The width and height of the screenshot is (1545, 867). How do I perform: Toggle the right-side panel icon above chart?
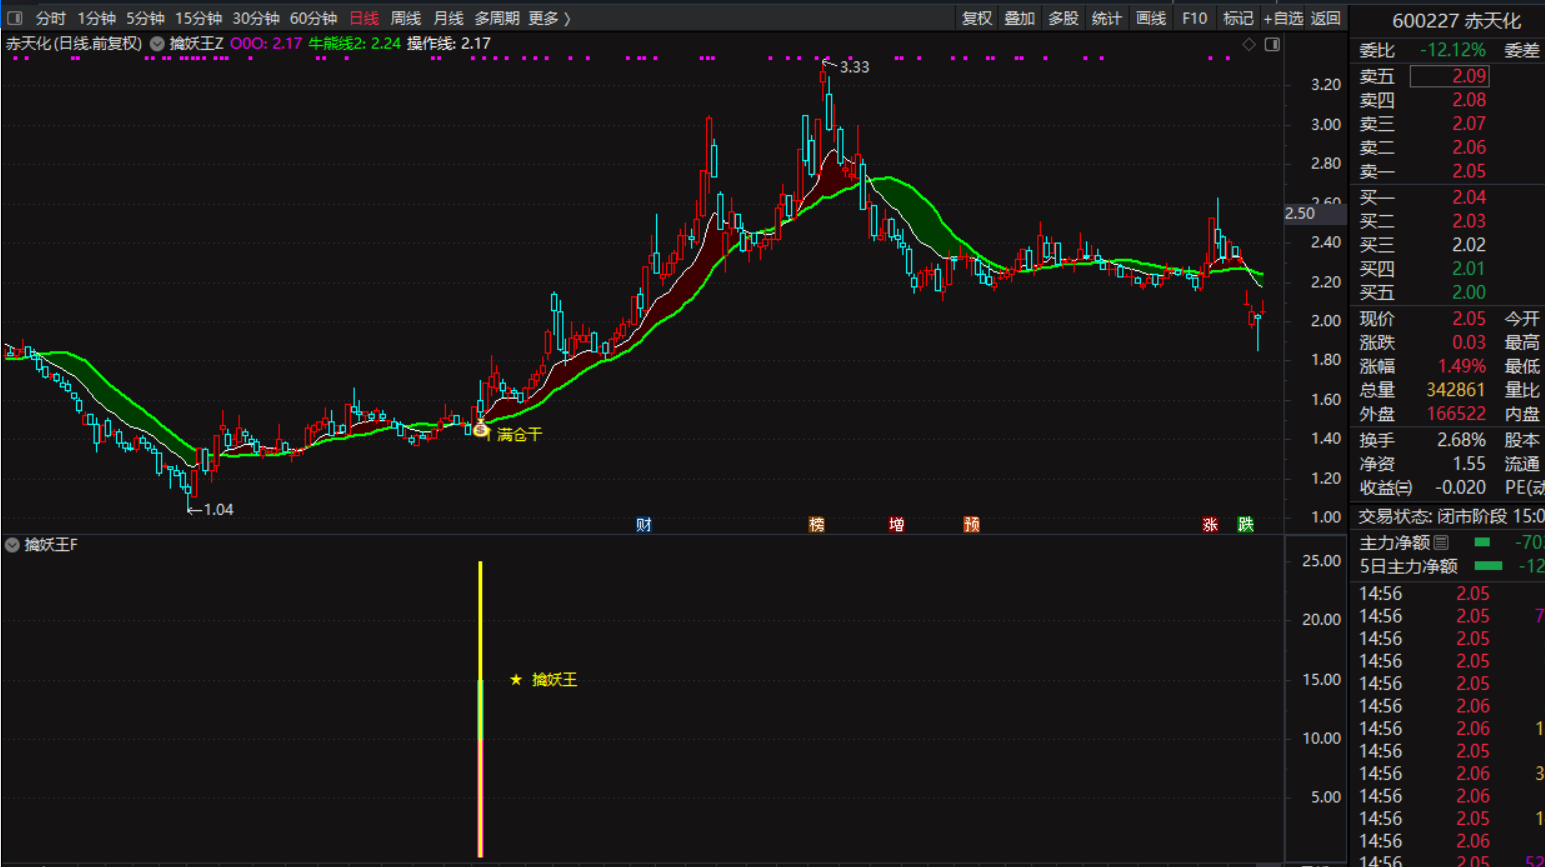pos(1272,44)
